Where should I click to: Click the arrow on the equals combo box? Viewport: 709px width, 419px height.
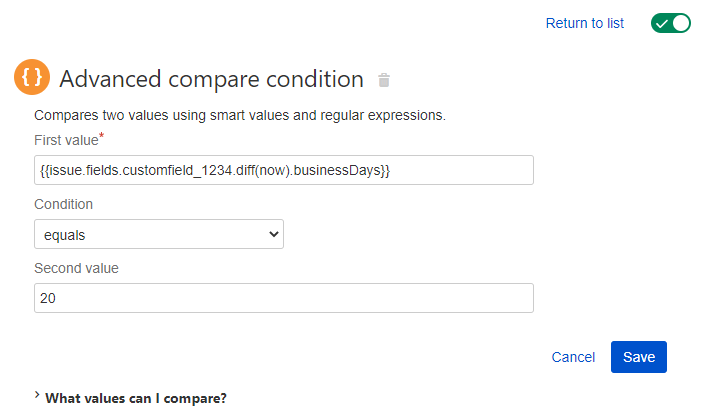click(273, 234)
